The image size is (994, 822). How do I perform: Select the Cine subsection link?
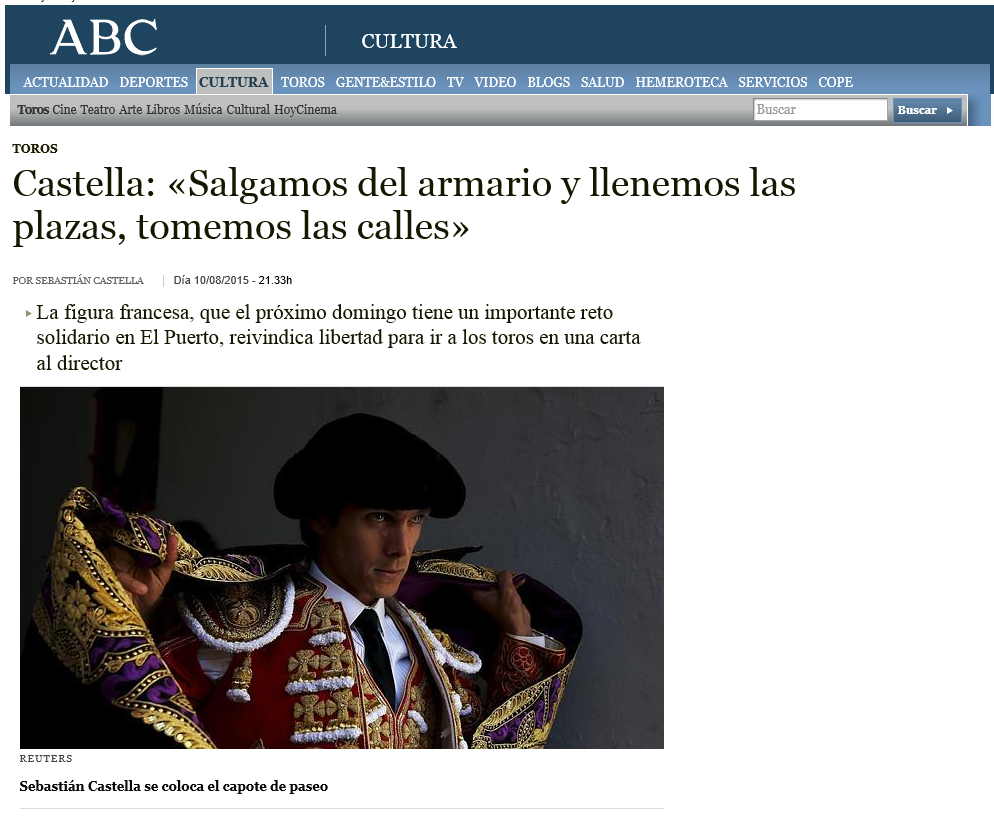click(64, 110)
